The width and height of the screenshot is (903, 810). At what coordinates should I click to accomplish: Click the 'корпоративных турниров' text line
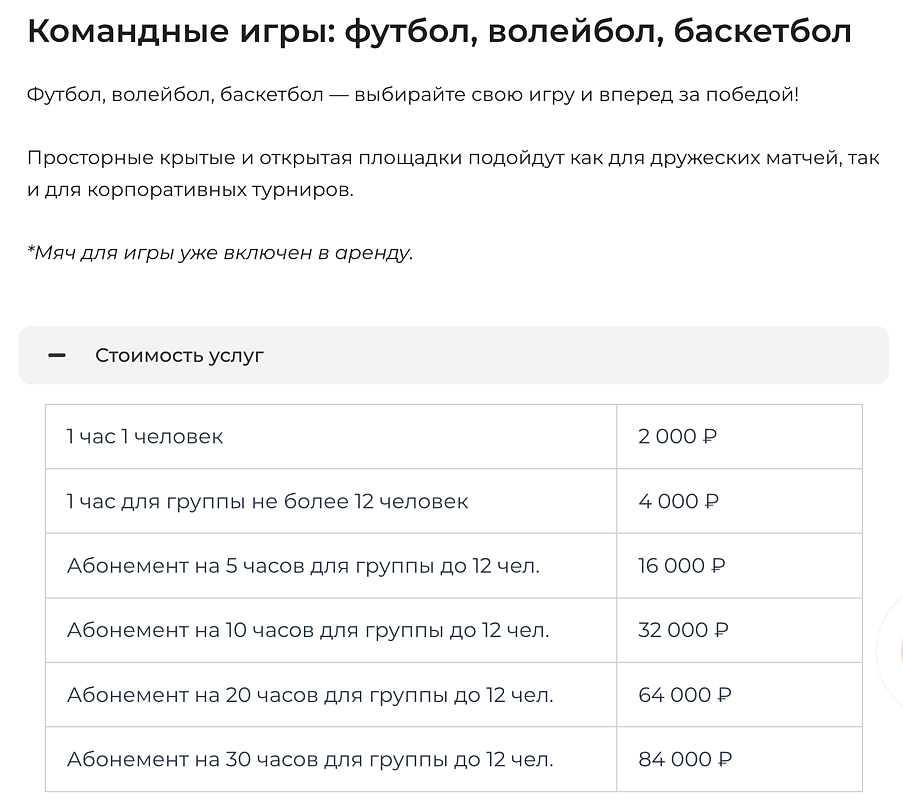point(190,190)
